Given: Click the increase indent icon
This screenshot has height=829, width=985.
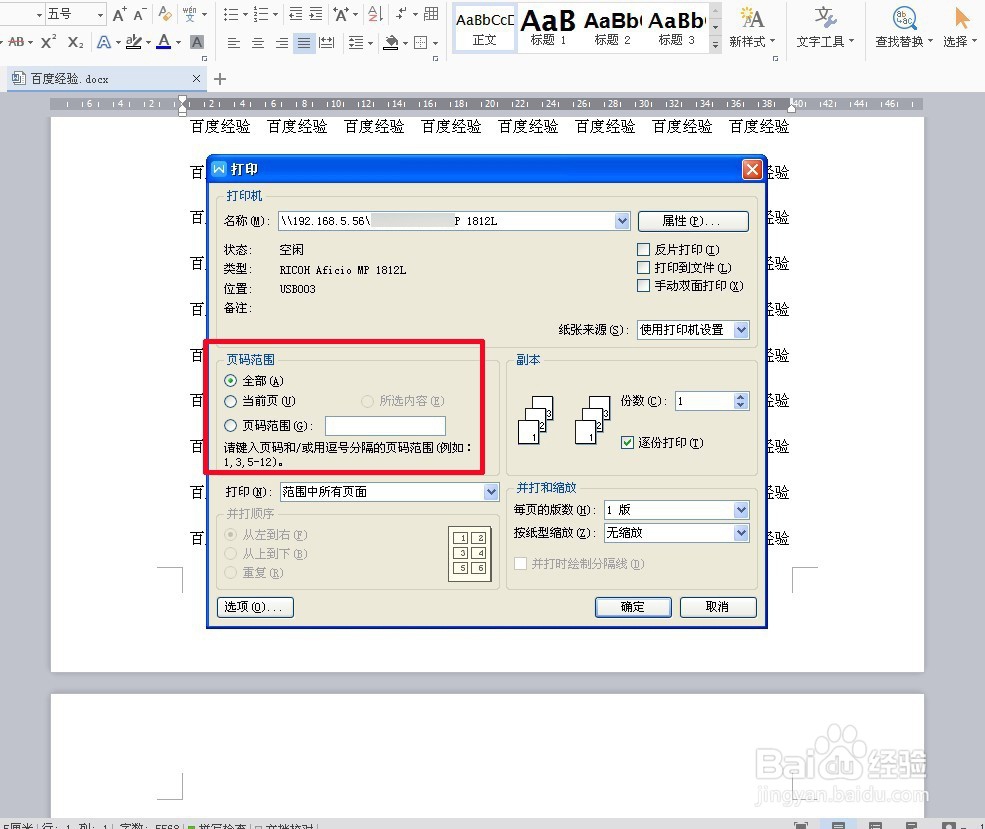Looking at the screenshot, I should (316, 14).
